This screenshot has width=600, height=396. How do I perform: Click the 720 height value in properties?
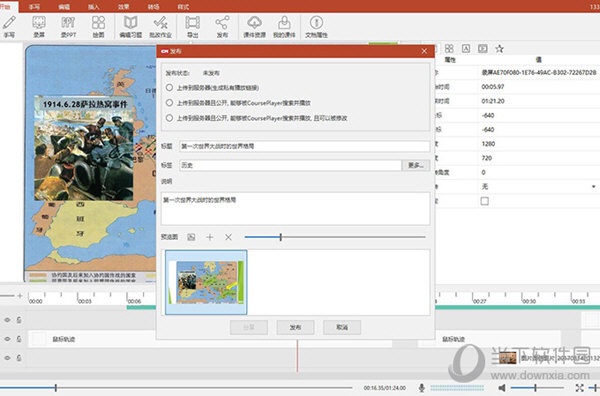(486, 158)
